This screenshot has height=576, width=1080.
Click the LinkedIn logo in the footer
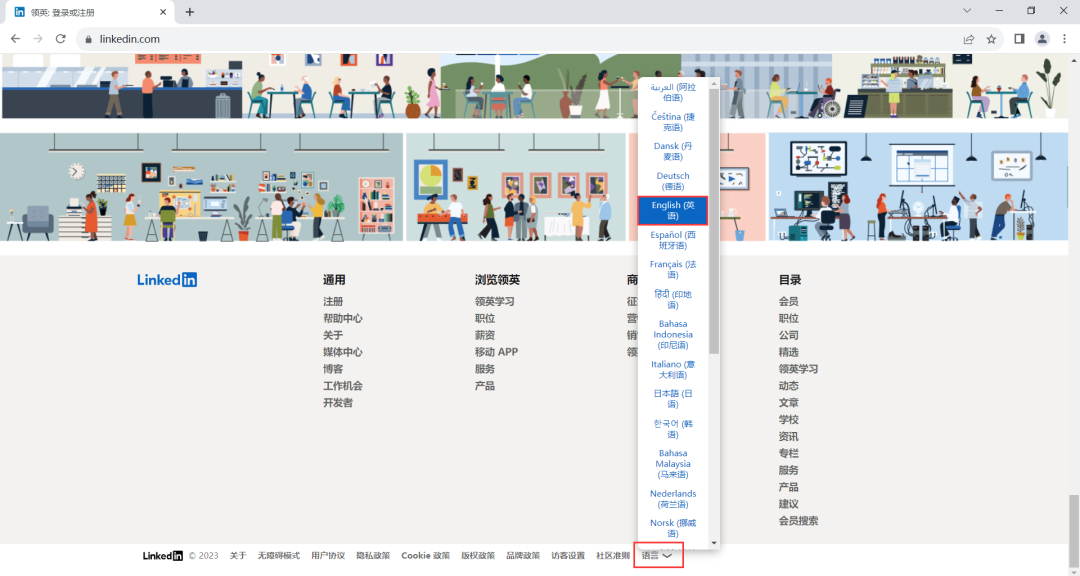pyautogui.click(x=166, y=279)
